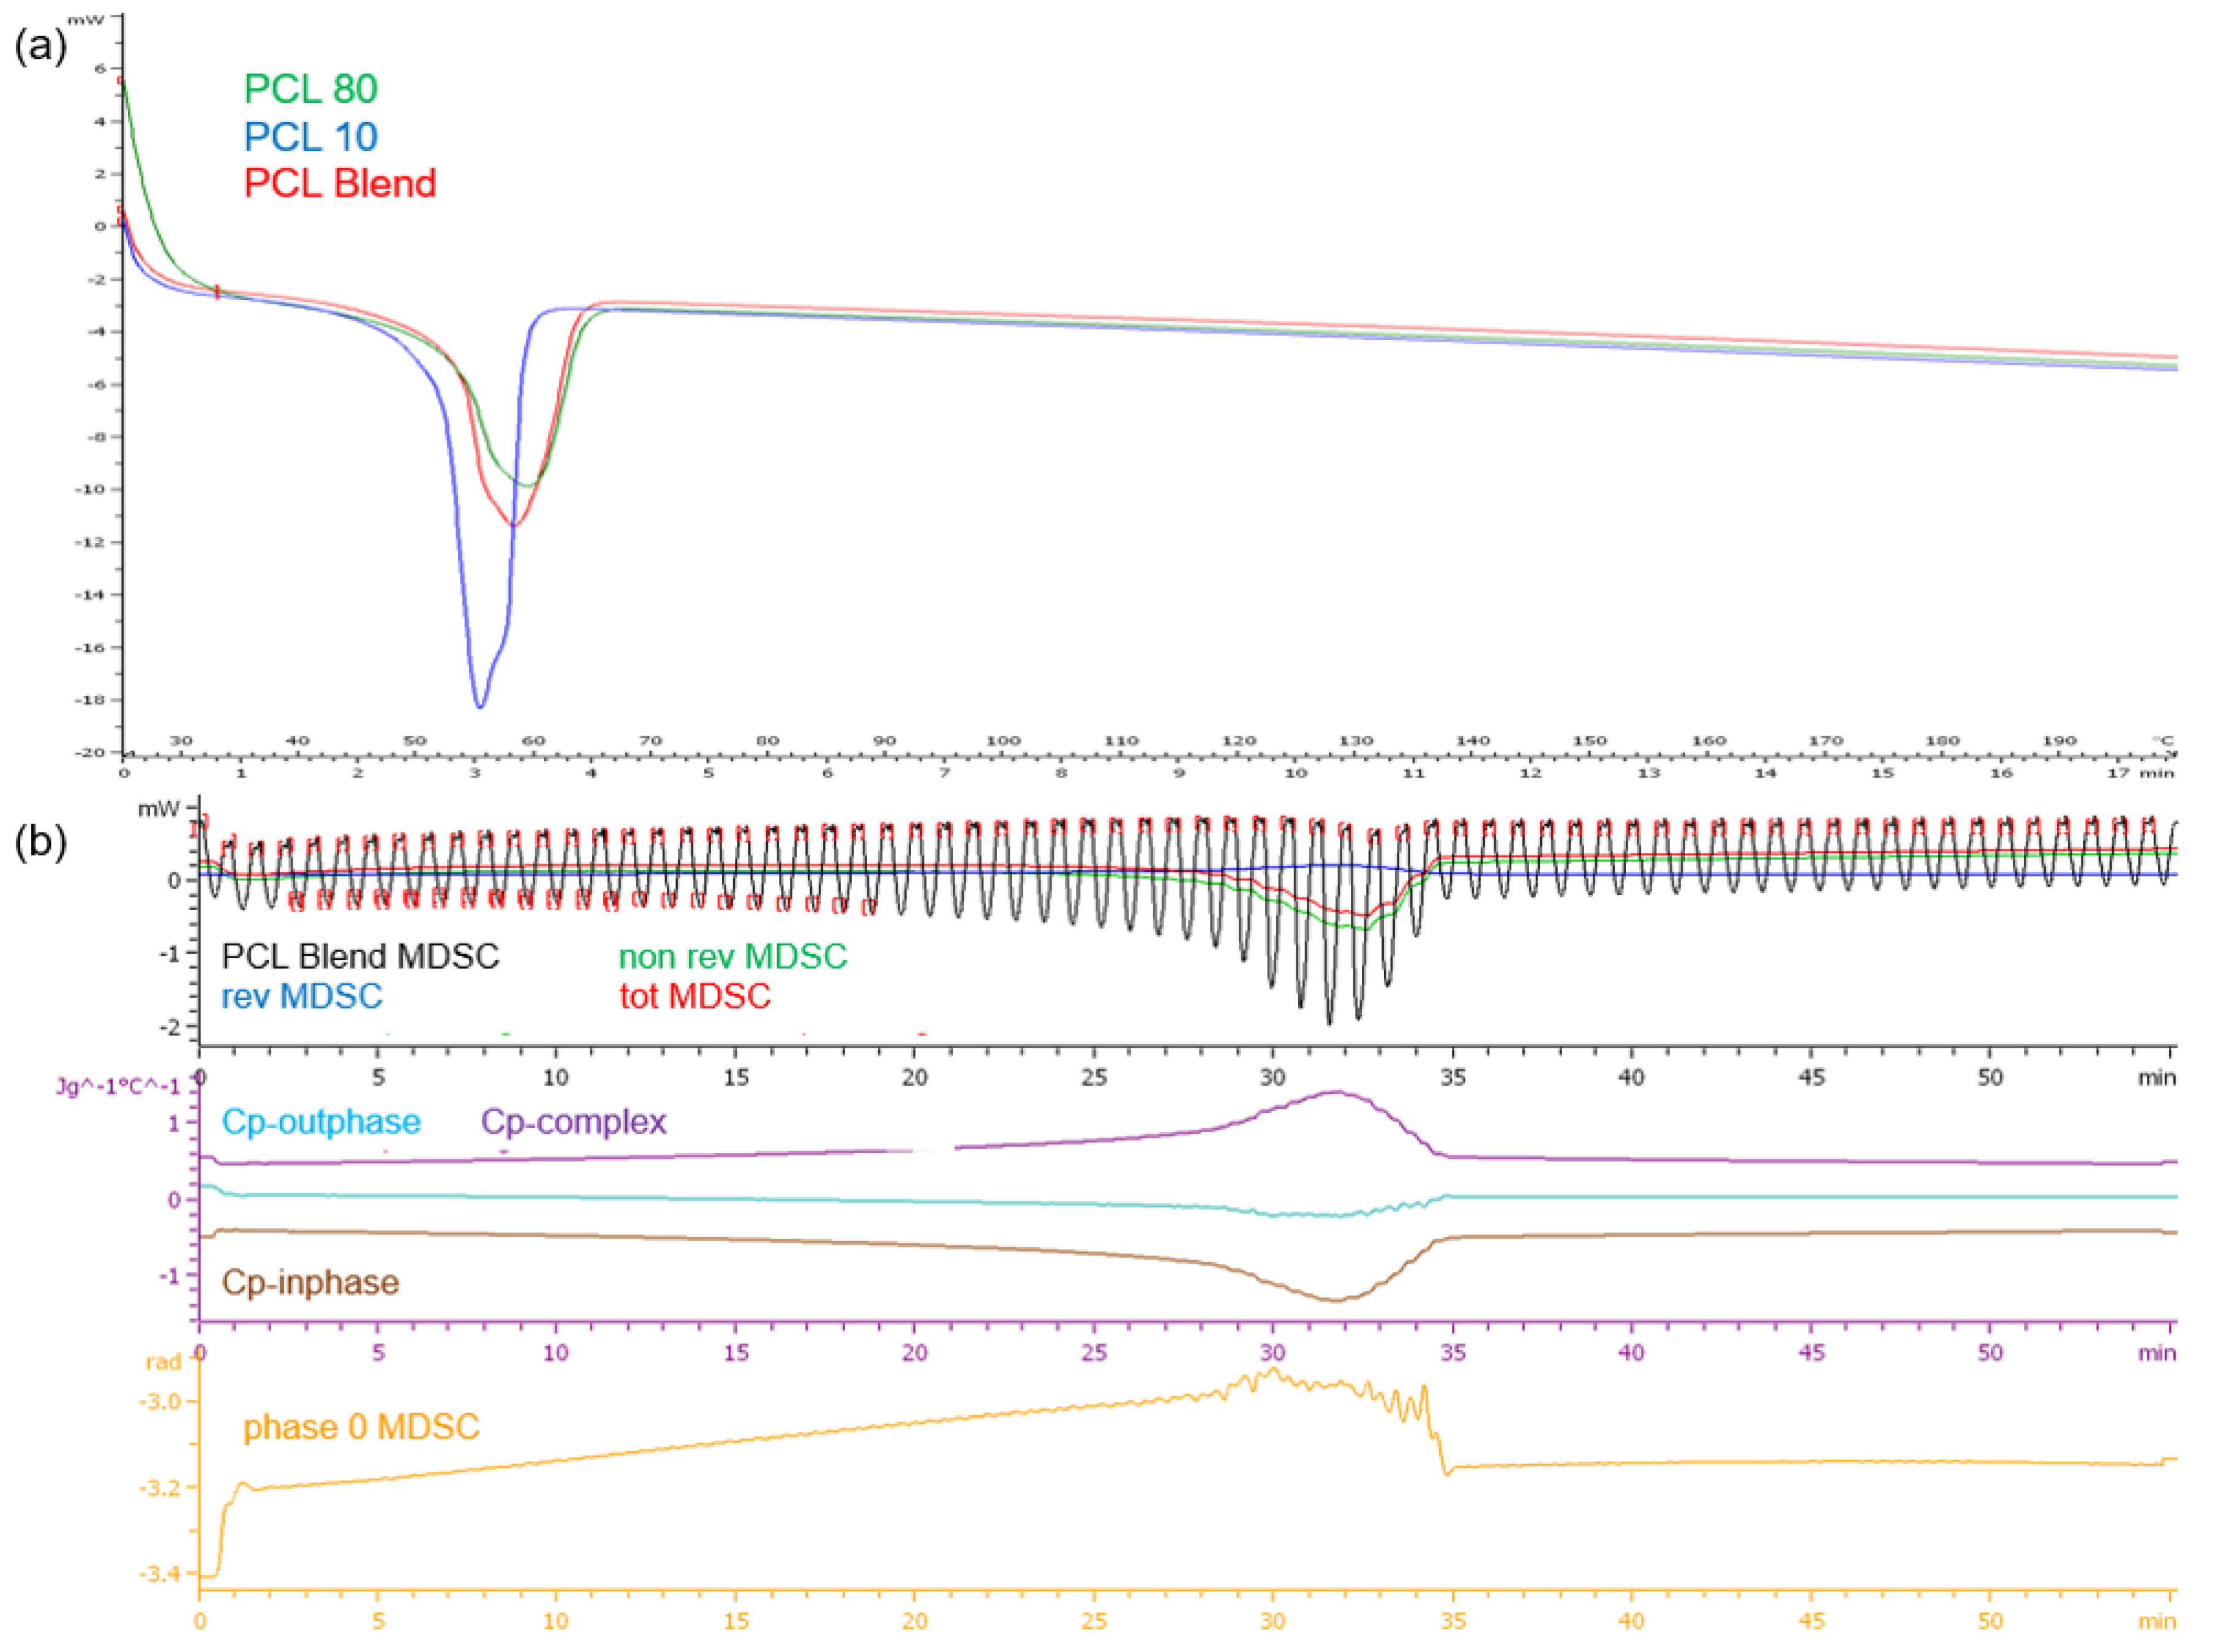Screen dimensions: 2221x1652
Task: Click the Cp-inphase brown label
Action: click(x=310, y=1282)
